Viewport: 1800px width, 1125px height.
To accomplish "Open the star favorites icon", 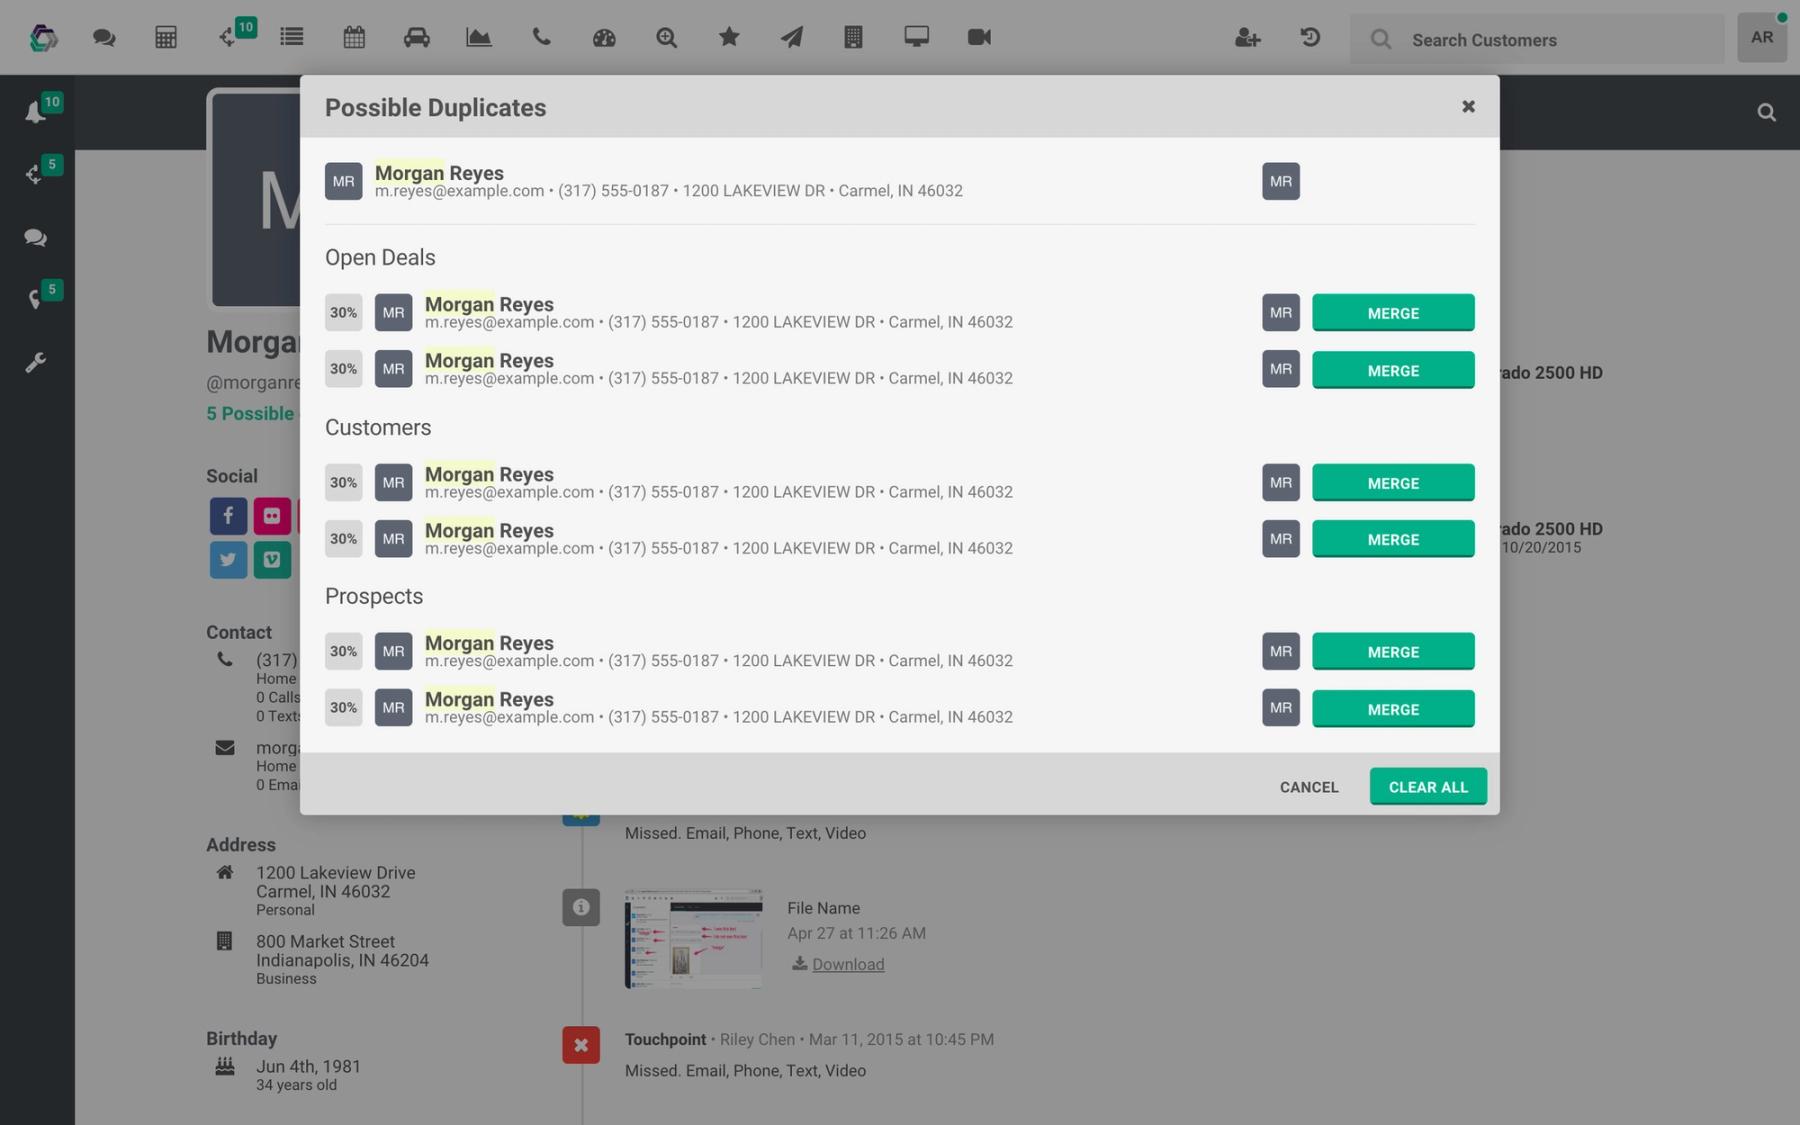I will pos(729,38).
